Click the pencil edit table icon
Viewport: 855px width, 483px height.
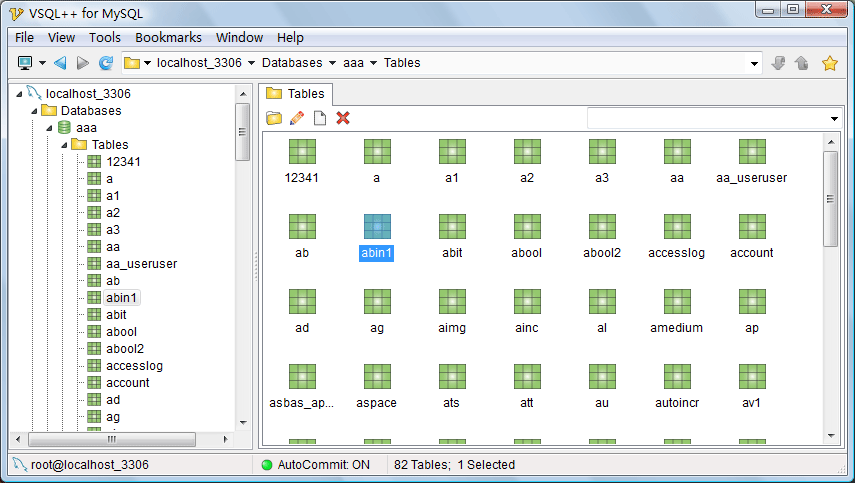296,118
